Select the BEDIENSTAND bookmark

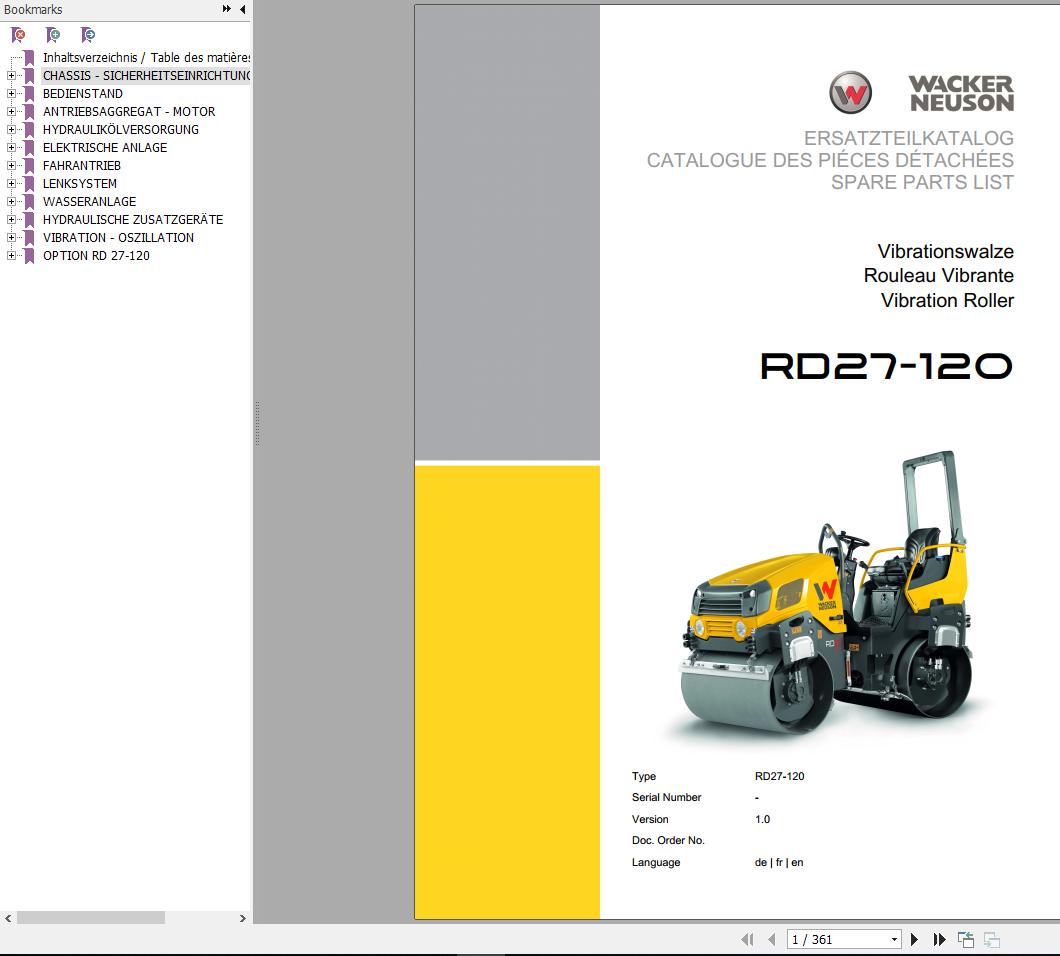pyautogui.click(x=82, y=93)
